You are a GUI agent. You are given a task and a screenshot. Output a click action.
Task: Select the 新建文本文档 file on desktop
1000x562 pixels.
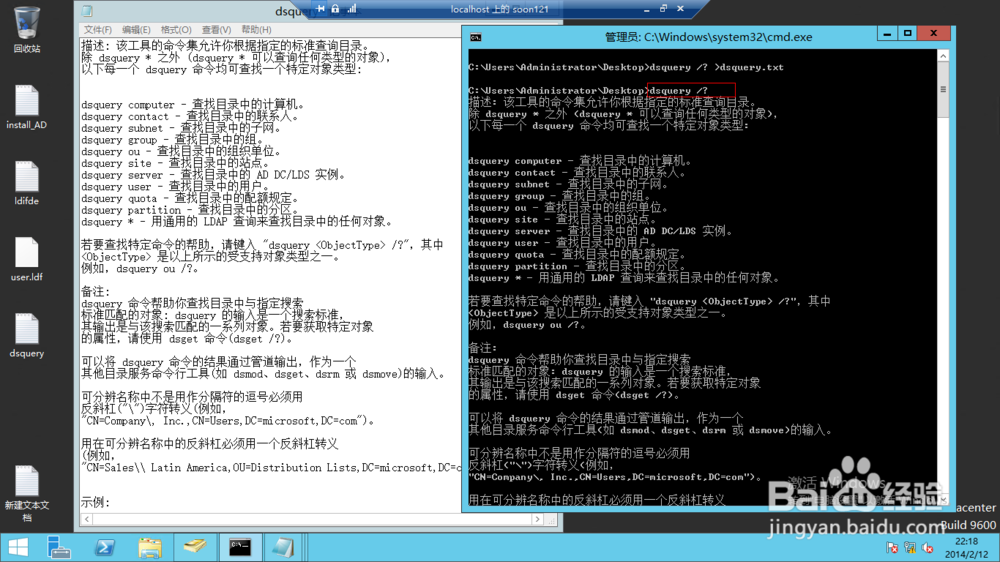coord(26,493)
